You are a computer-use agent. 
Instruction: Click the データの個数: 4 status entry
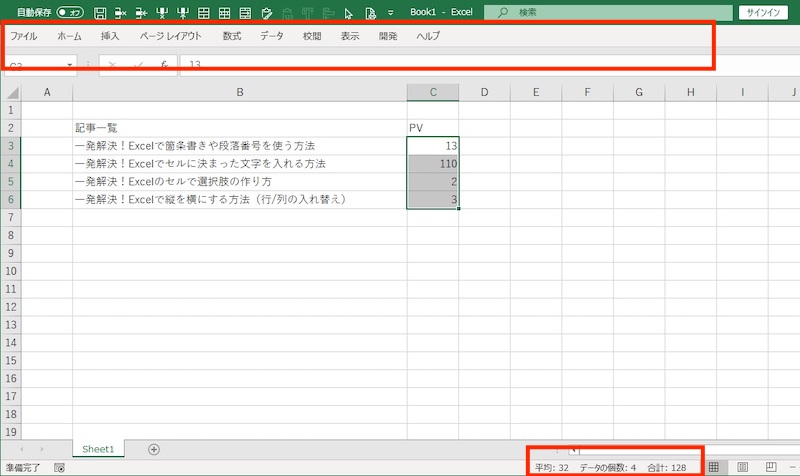(608, 468)
